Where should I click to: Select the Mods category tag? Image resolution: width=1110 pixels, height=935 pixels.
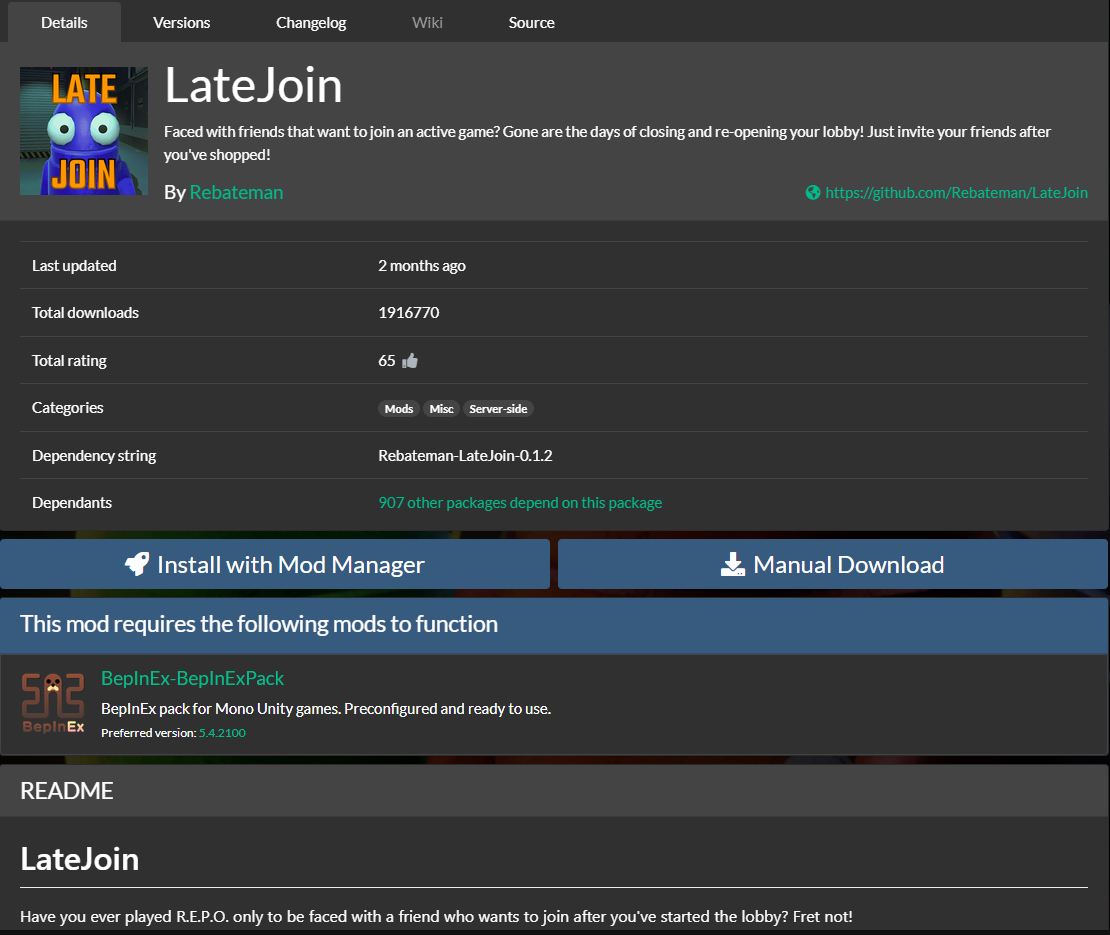click(x=399, y=409)
